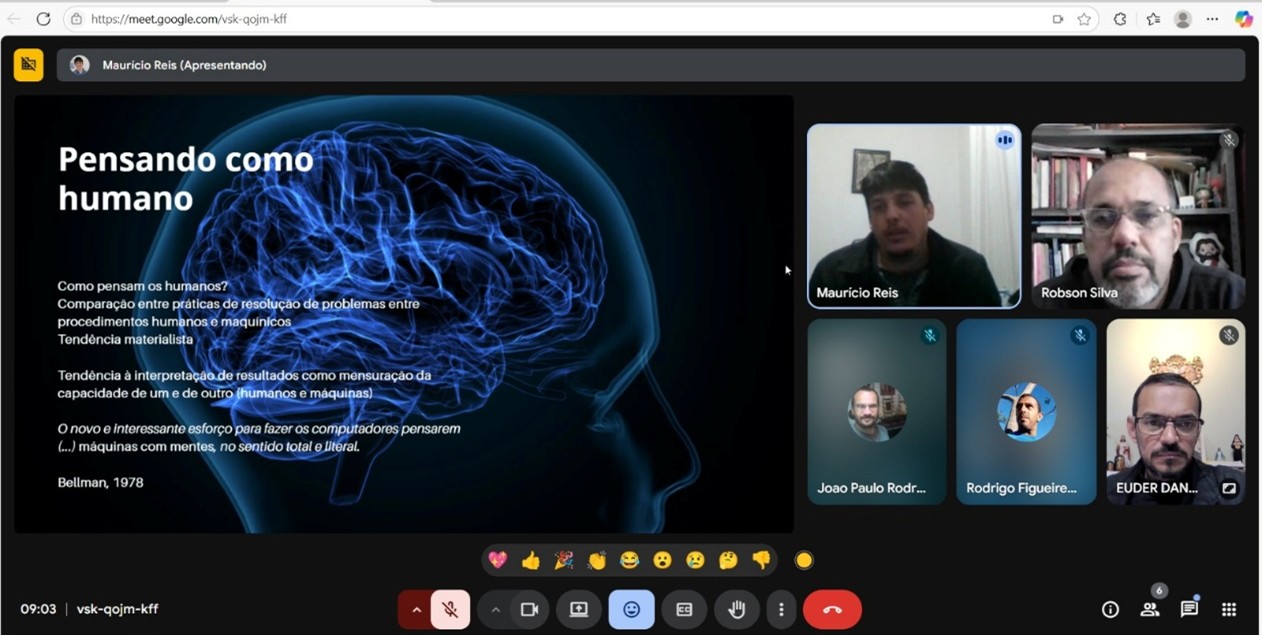Send the thumbs up reaction
Screen dimensions: 1262x635
click(x=531, y=560)
